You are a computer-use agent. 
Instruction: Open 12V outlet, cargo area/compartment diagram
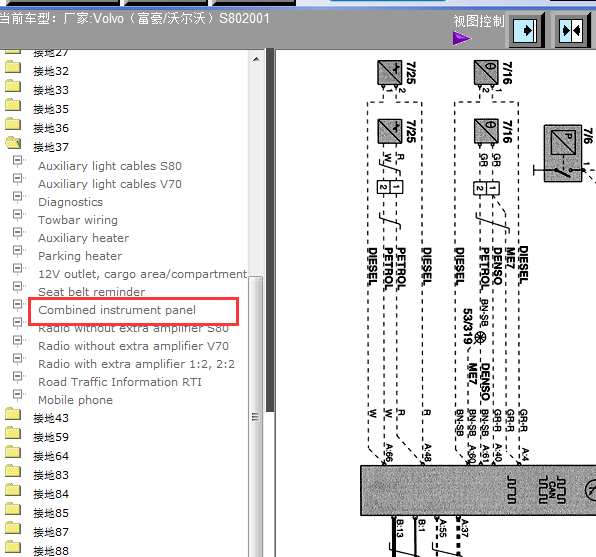pyautogui.click(x=143, y=274)
